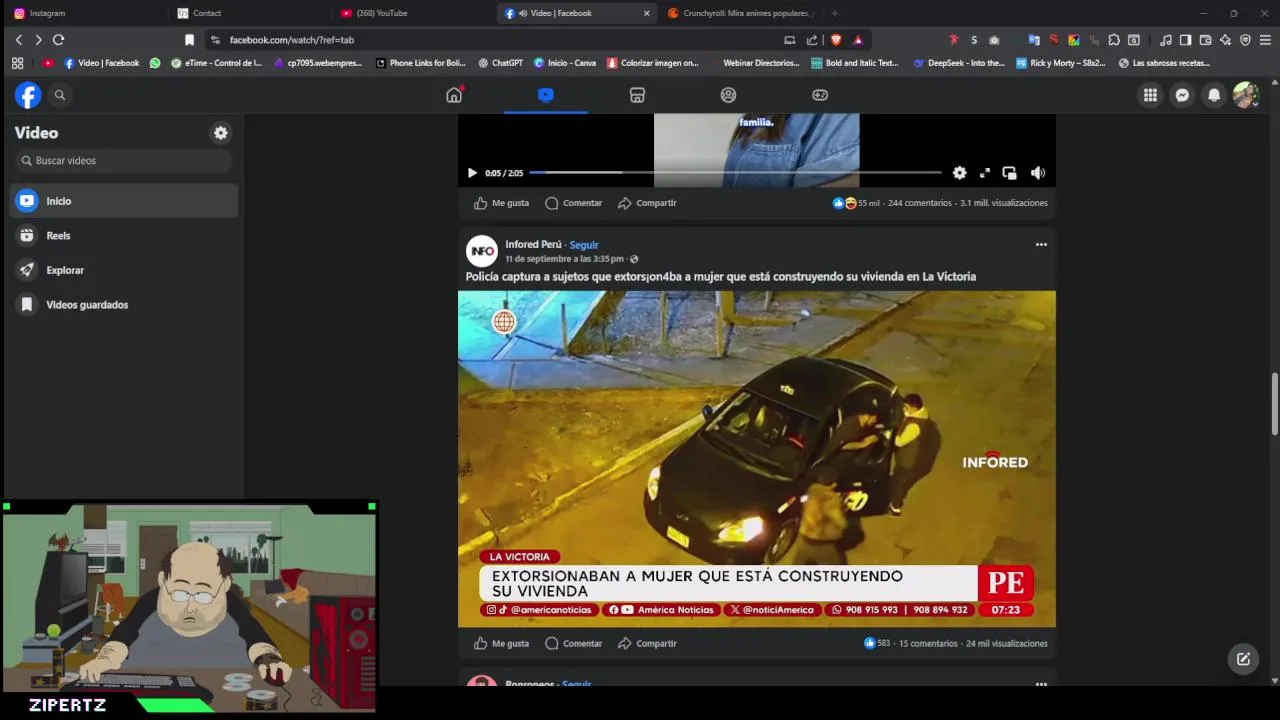Image resolution: width=1280 pixels, height=720 pixels.
Task: Open the Infored Perú page name
Action: pyautogui.click(x=533, y=245)
